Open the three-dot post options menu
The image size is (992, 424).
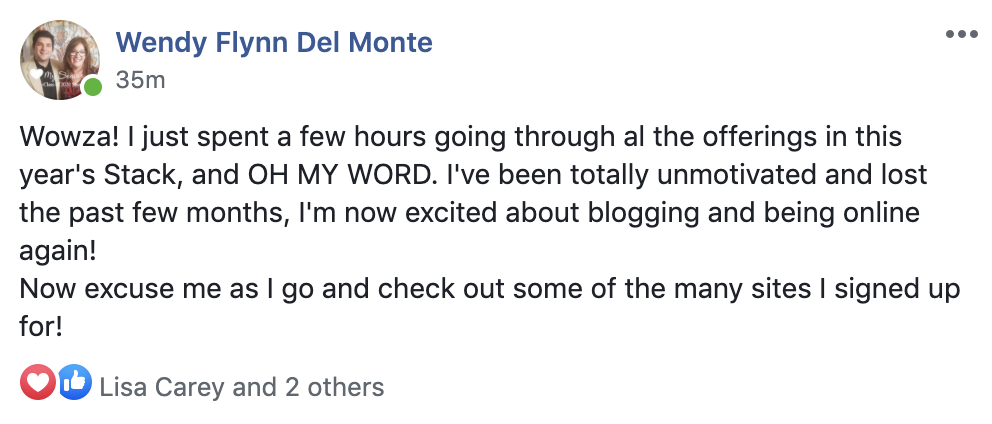tap(961, 34)
